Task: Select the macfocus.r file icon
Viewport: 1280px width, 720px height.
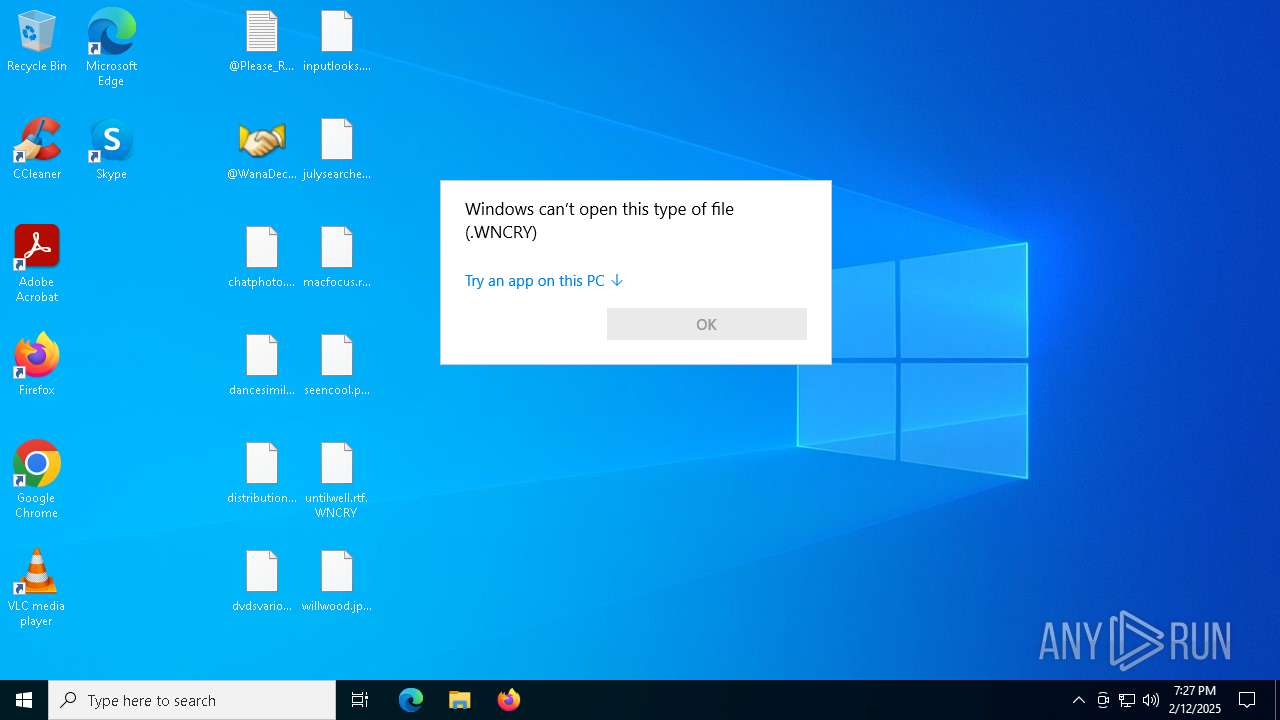Action: (x=337, y=257)
